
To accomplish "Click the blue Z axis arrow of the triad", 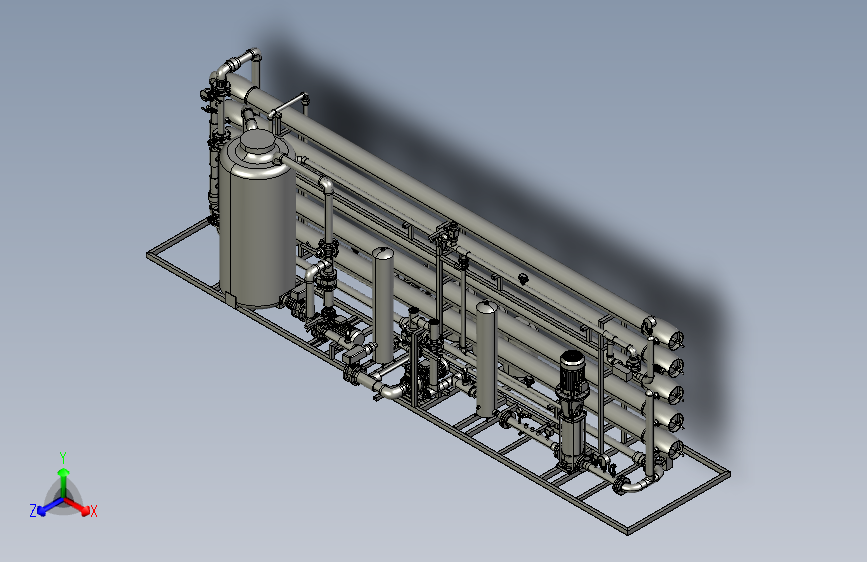I will [x=50, y=506].
